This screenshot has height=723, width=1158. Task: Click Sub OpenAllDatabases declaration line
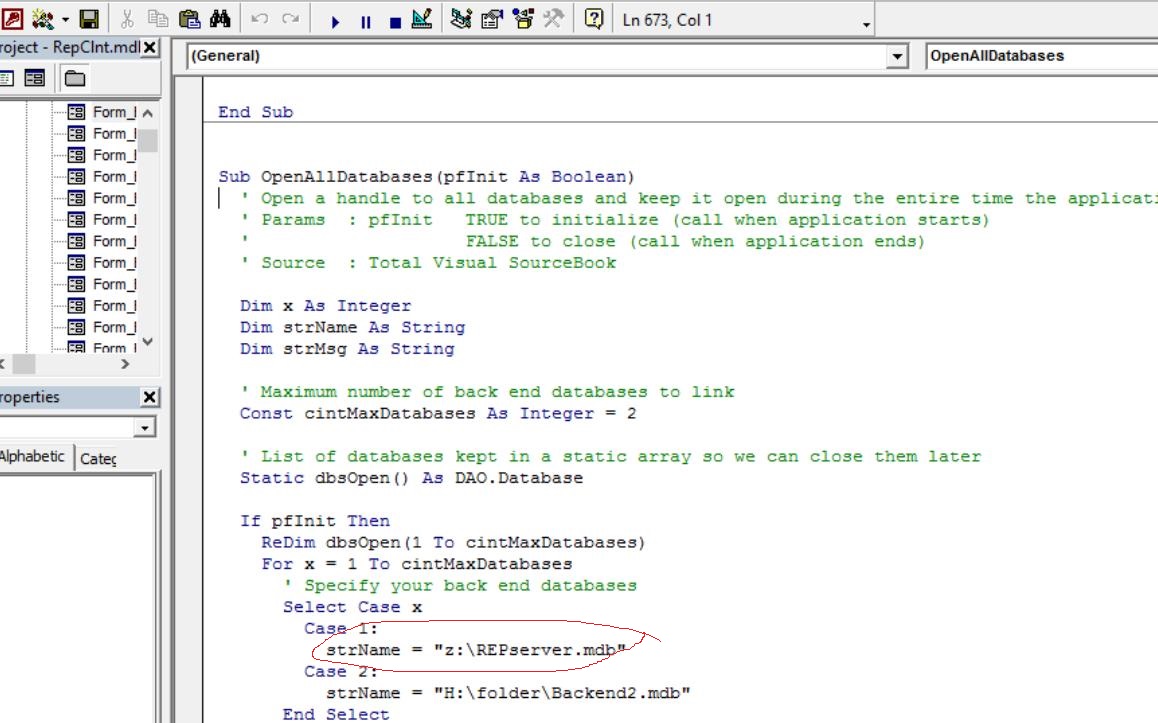point(426,177)
